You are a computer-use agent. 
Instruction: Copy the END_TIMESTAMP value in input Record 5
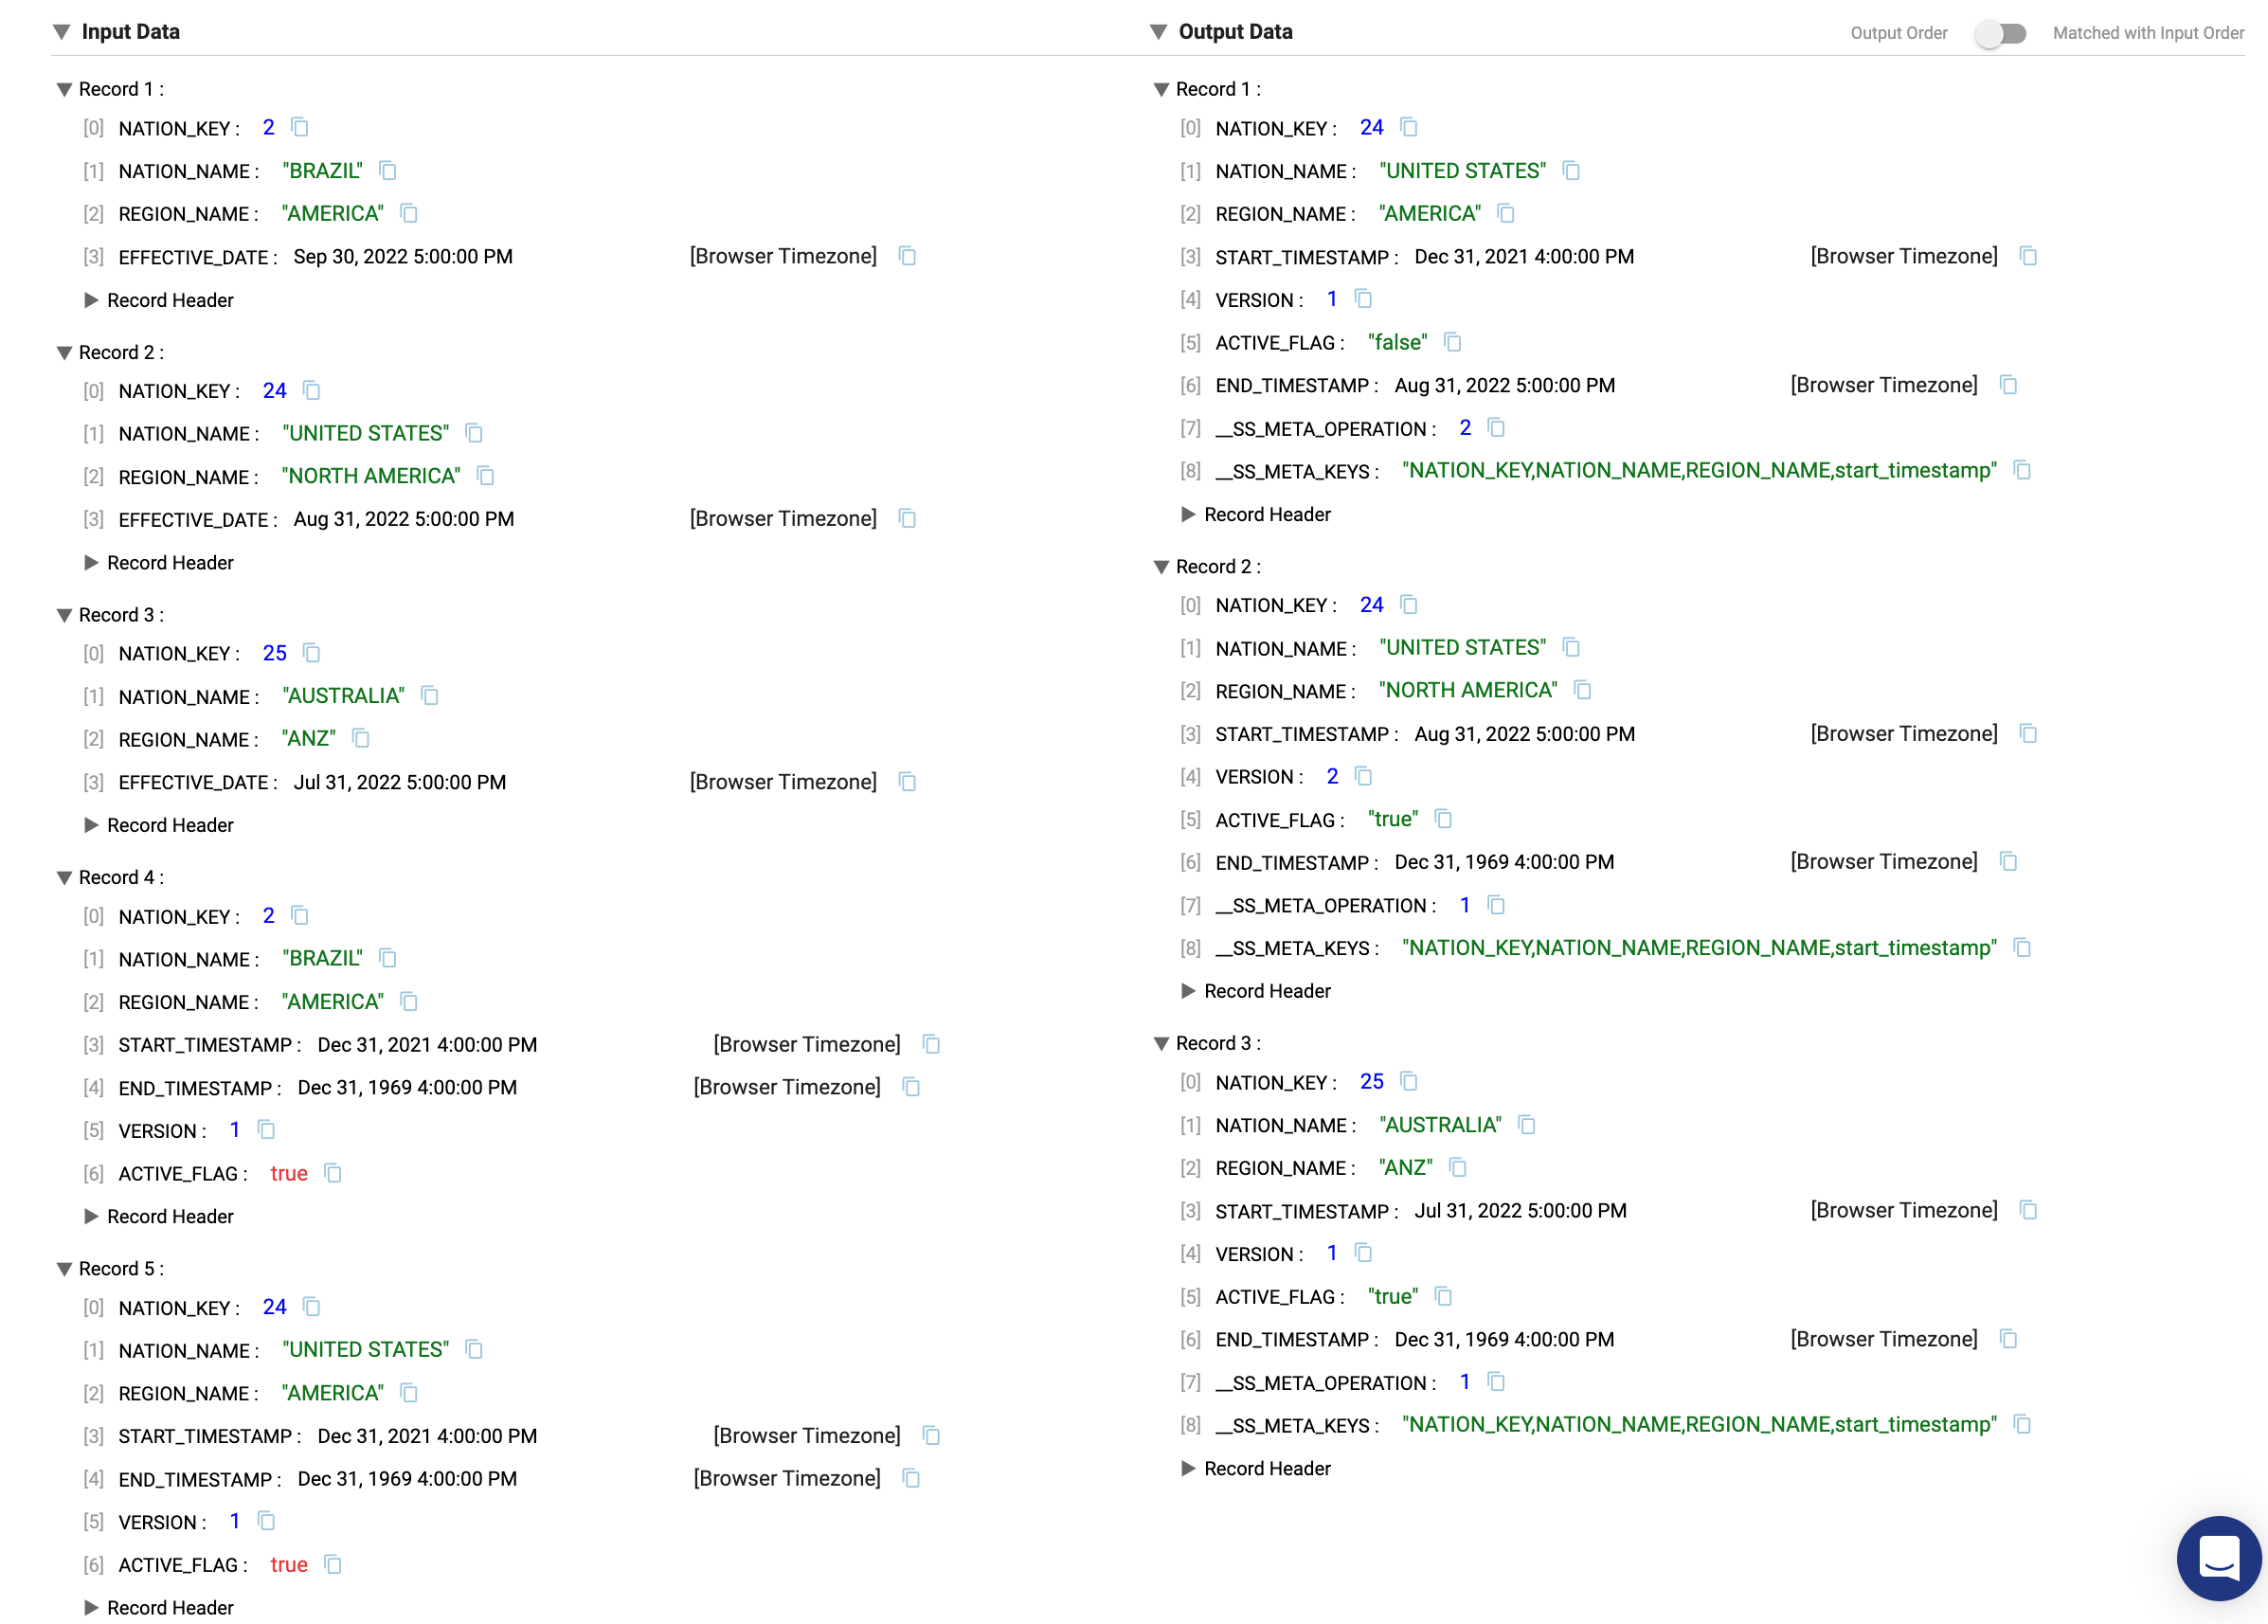pyautogui.click(x=911, y=1478)
